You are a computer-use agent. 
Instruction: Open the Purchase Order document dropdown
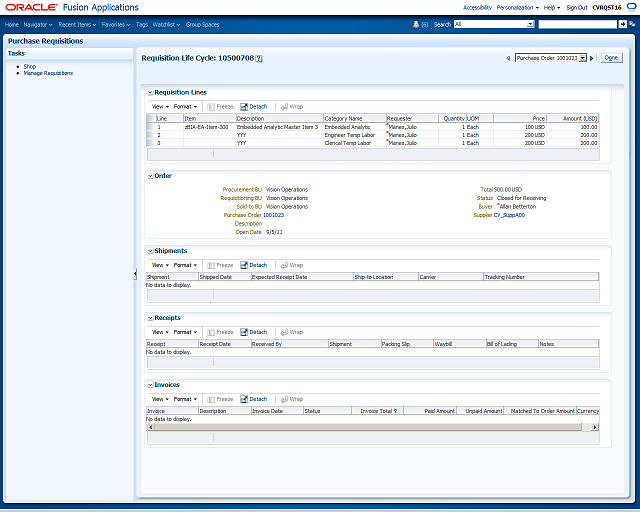583,58
